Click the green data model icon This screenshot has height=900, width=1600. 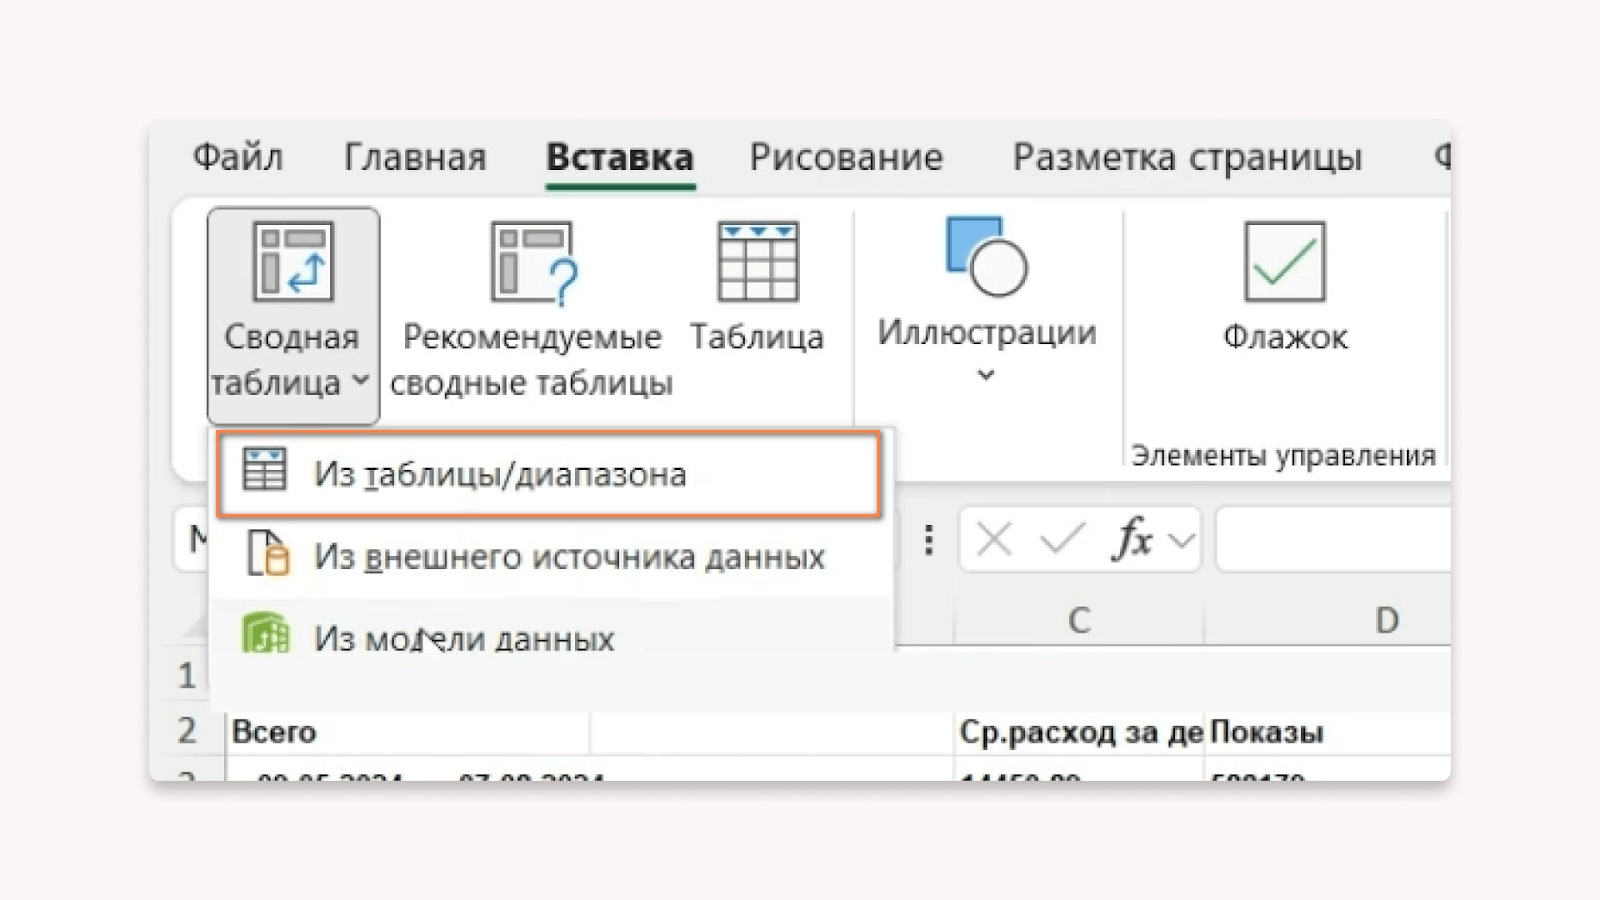[266, 633]
